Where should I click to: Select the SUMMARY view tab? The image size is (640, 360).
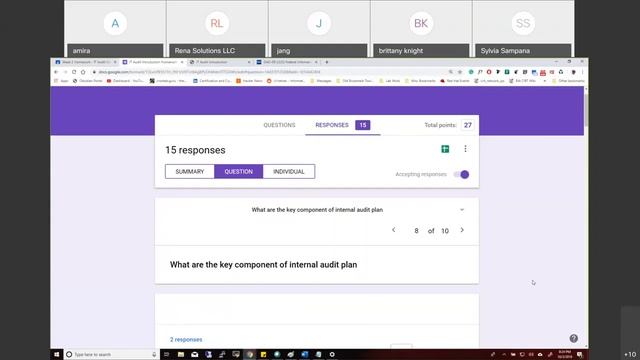[x=190, y=172]
